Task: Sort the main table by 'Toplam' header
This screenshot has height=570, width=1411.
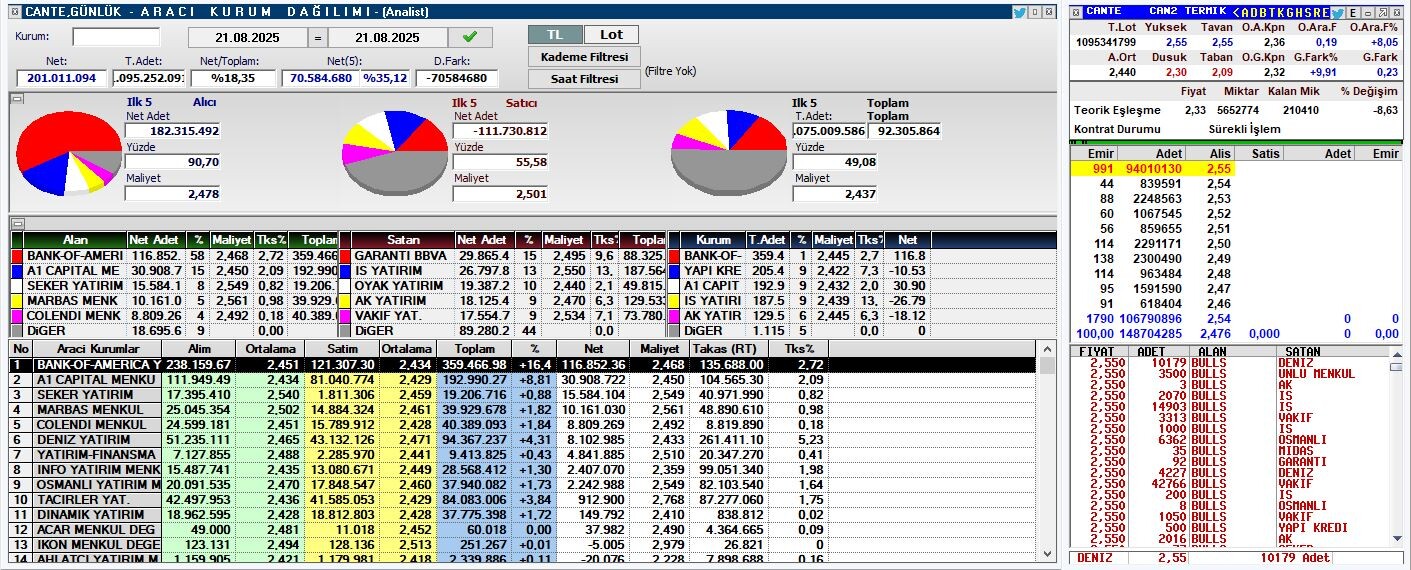Action: (475, 349)
